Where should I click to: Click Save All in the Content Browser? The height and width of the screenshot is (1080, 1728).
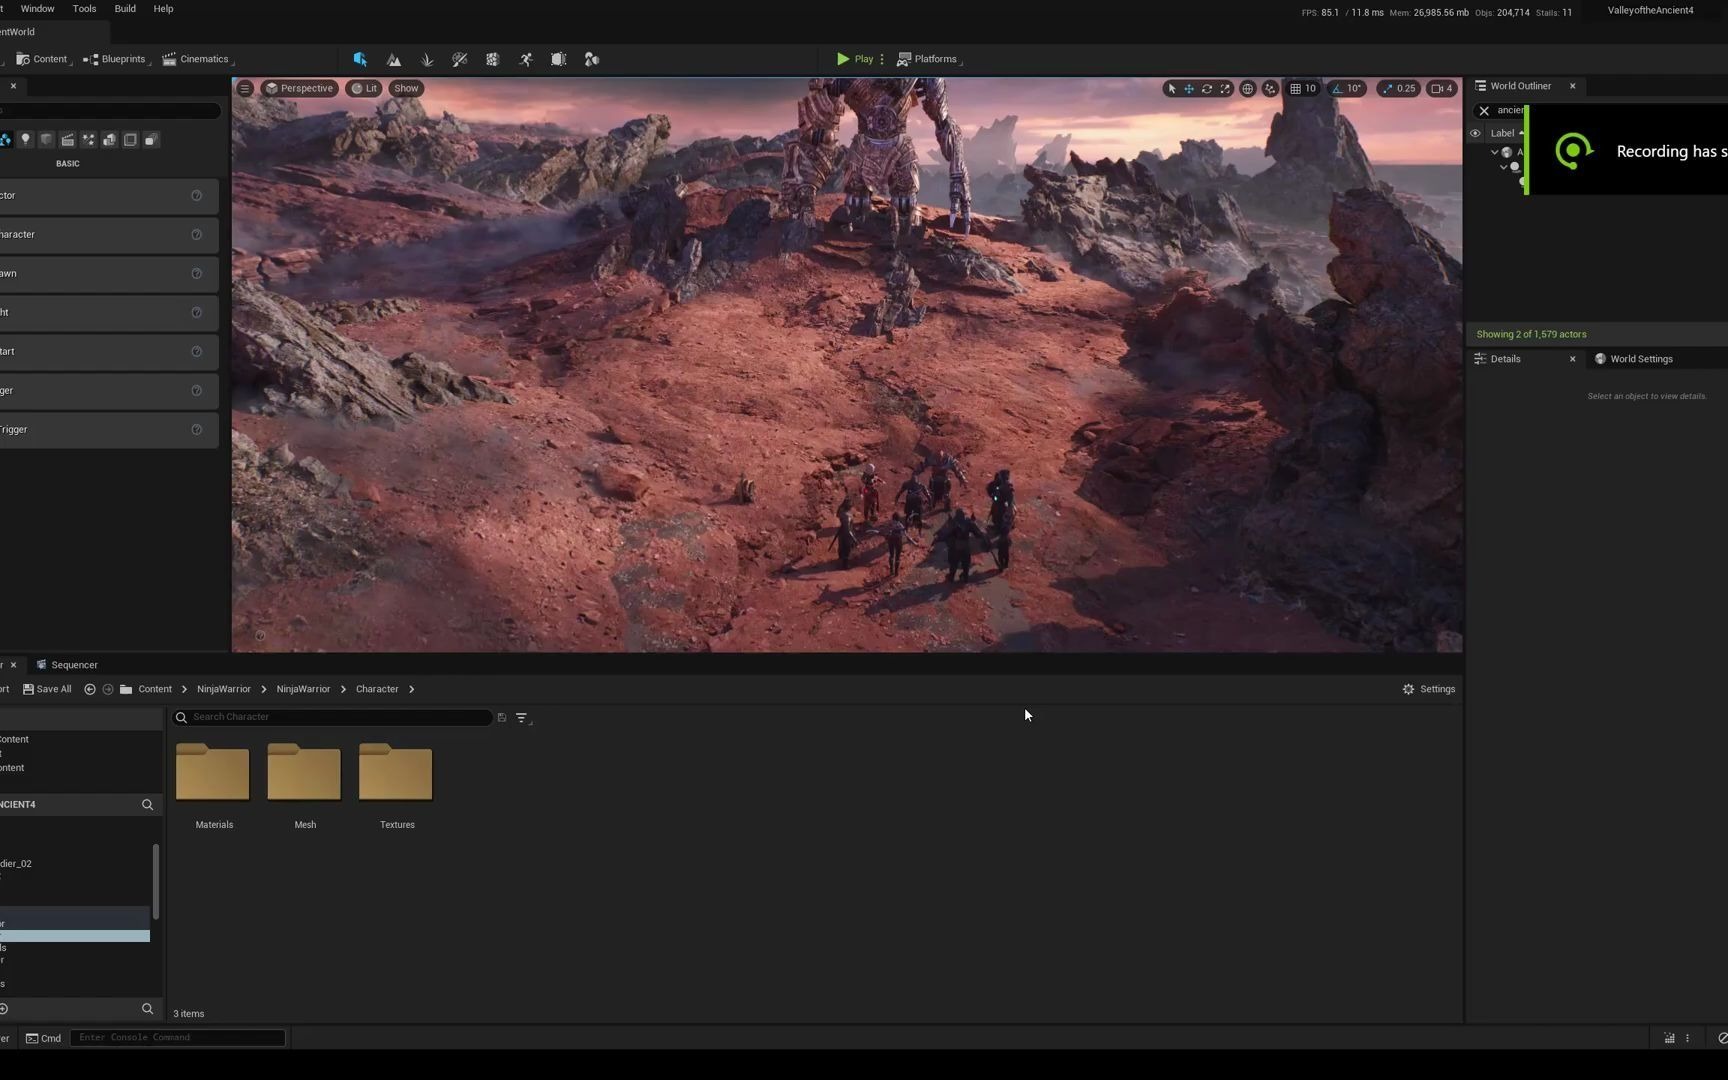coord(47,688)
